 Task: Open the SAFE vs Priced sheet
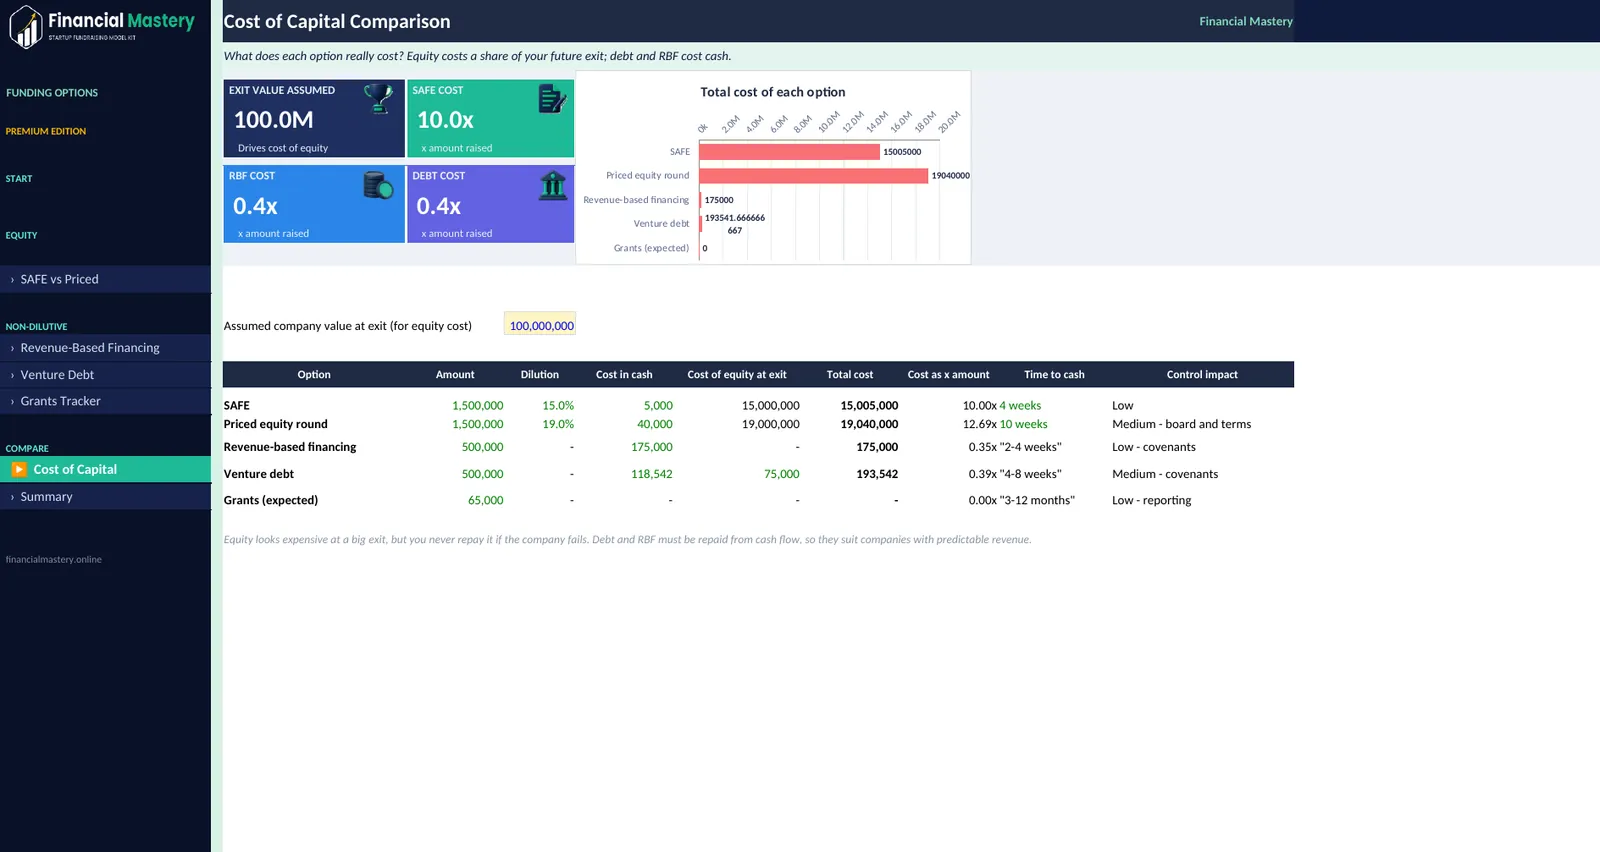click(106, 279)
